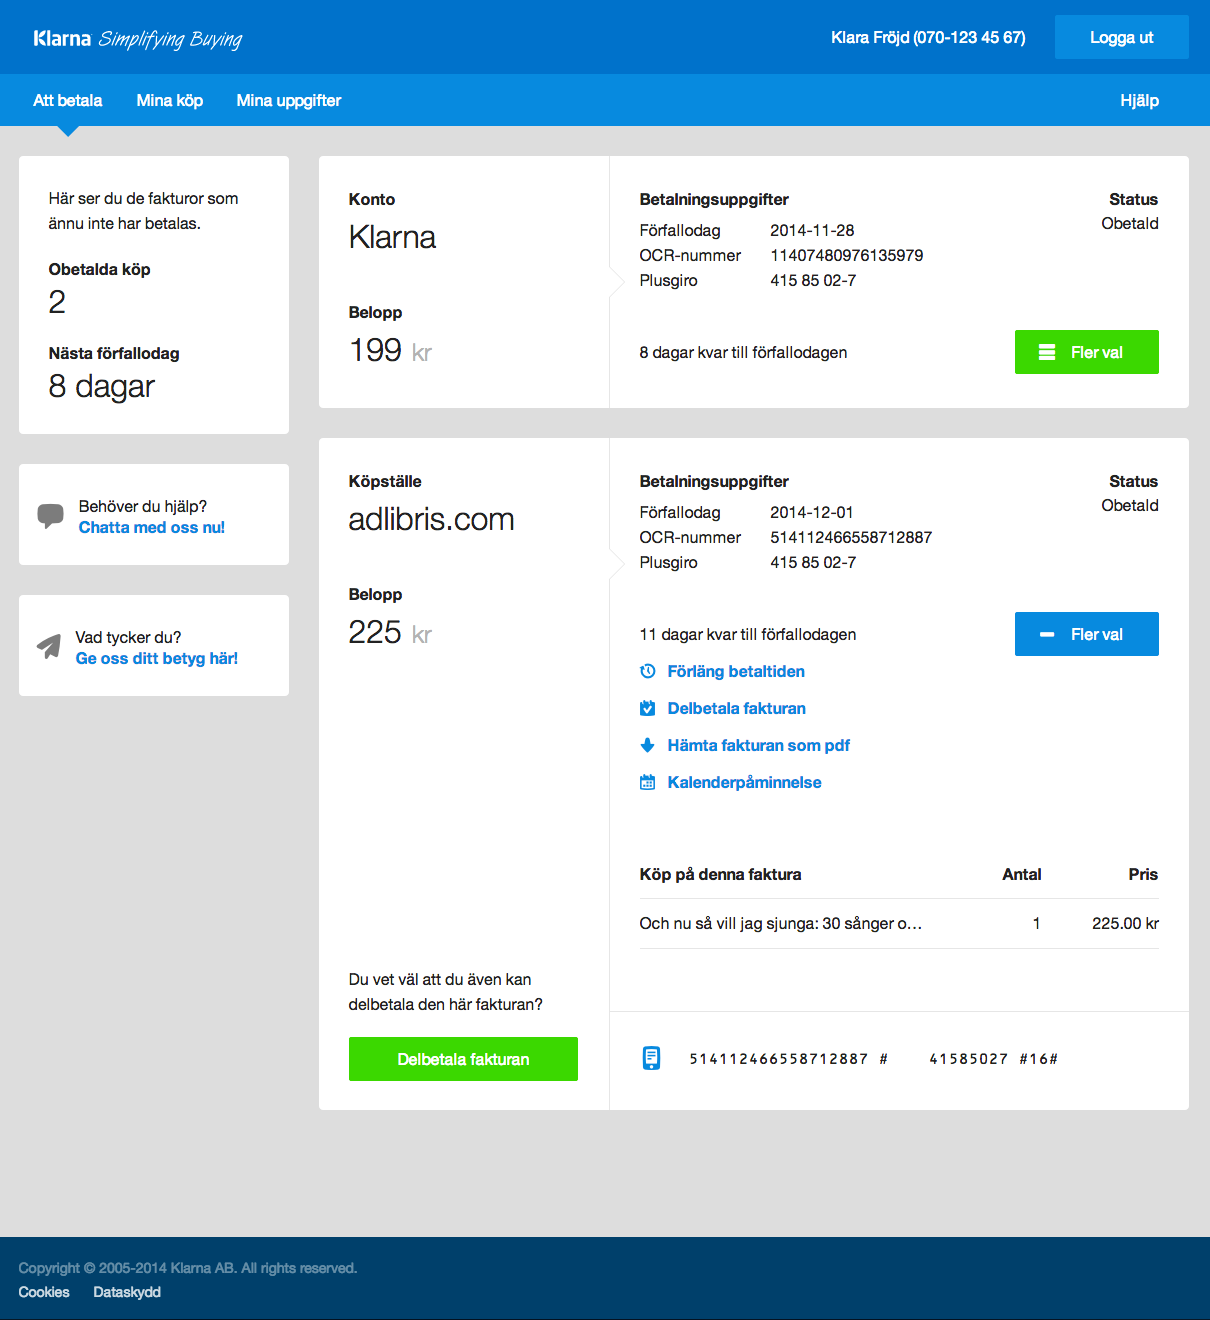The height and width of the screenshot is (1320, 1210).
Task: Go to the Mina uppgifter tab
Action: [289, 100]
